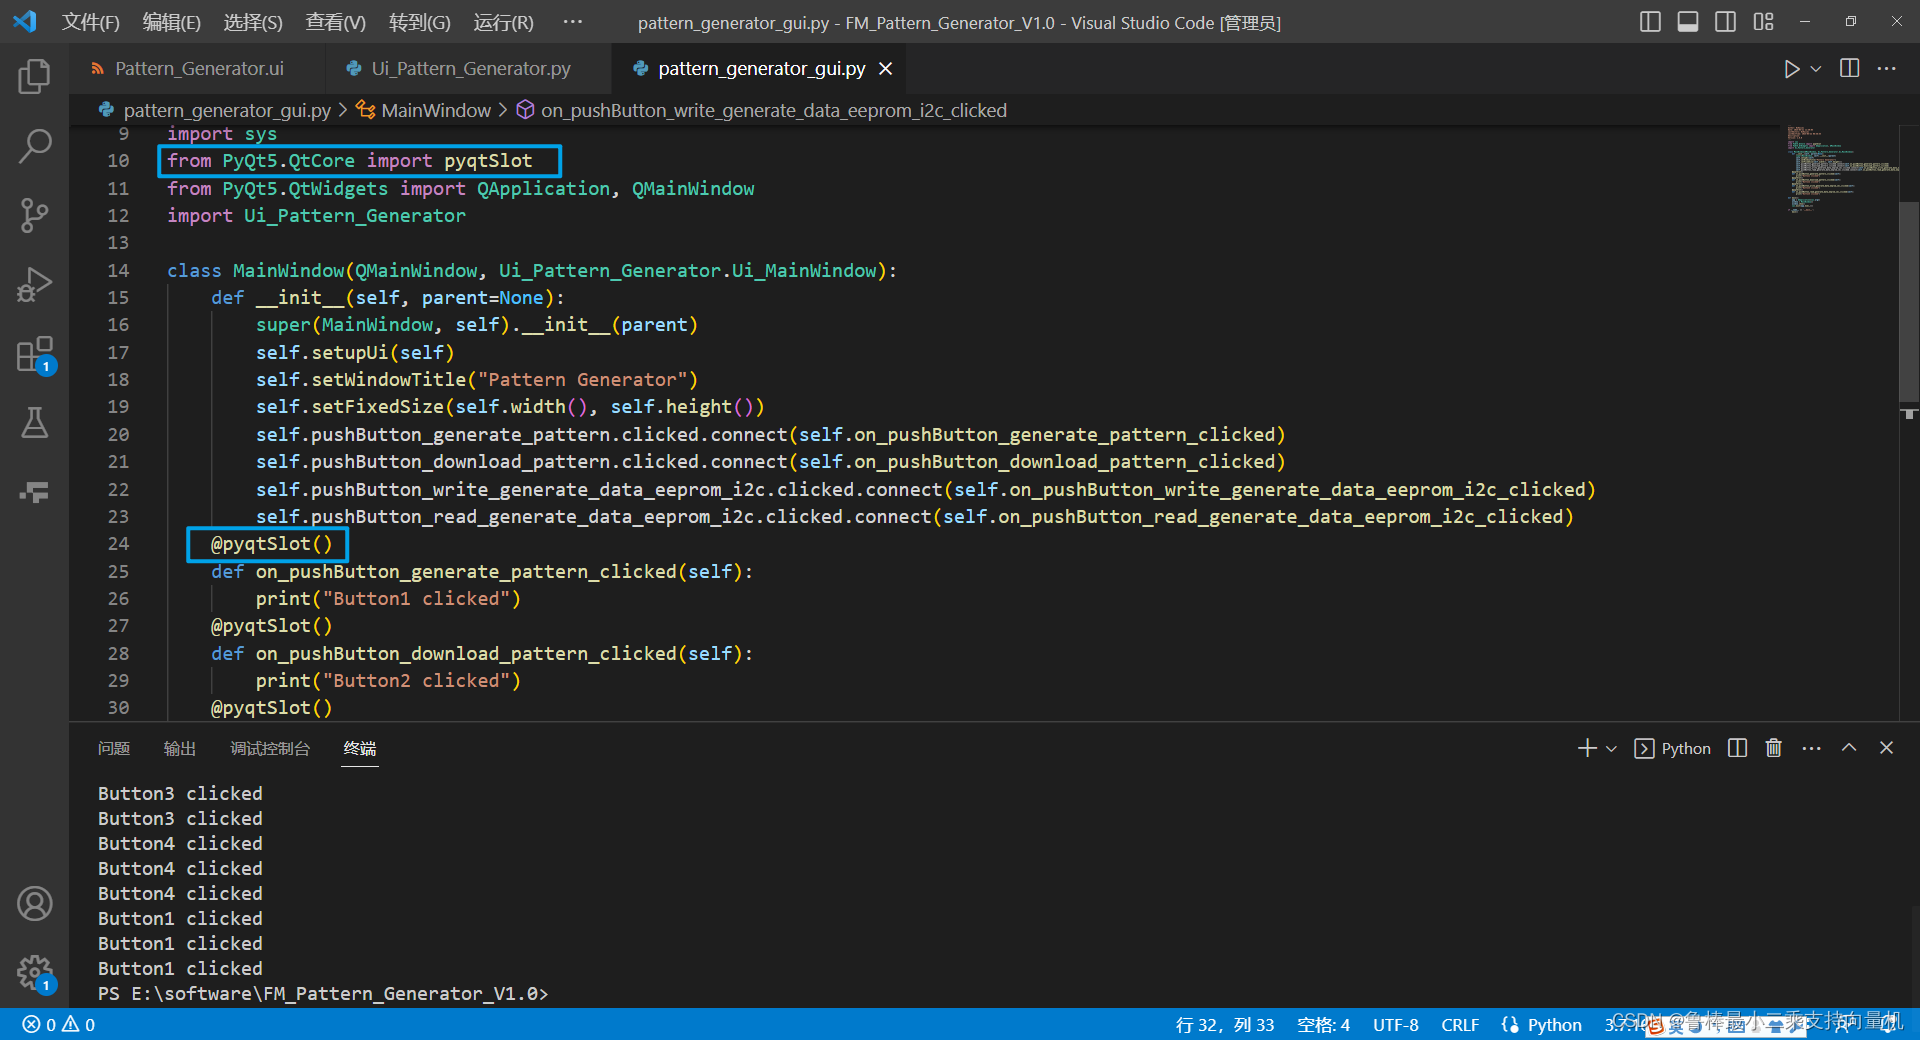Customize layout icon in title bar
The width and height of the screenshot is (1920, 1040).
[x=1763, y=22]
